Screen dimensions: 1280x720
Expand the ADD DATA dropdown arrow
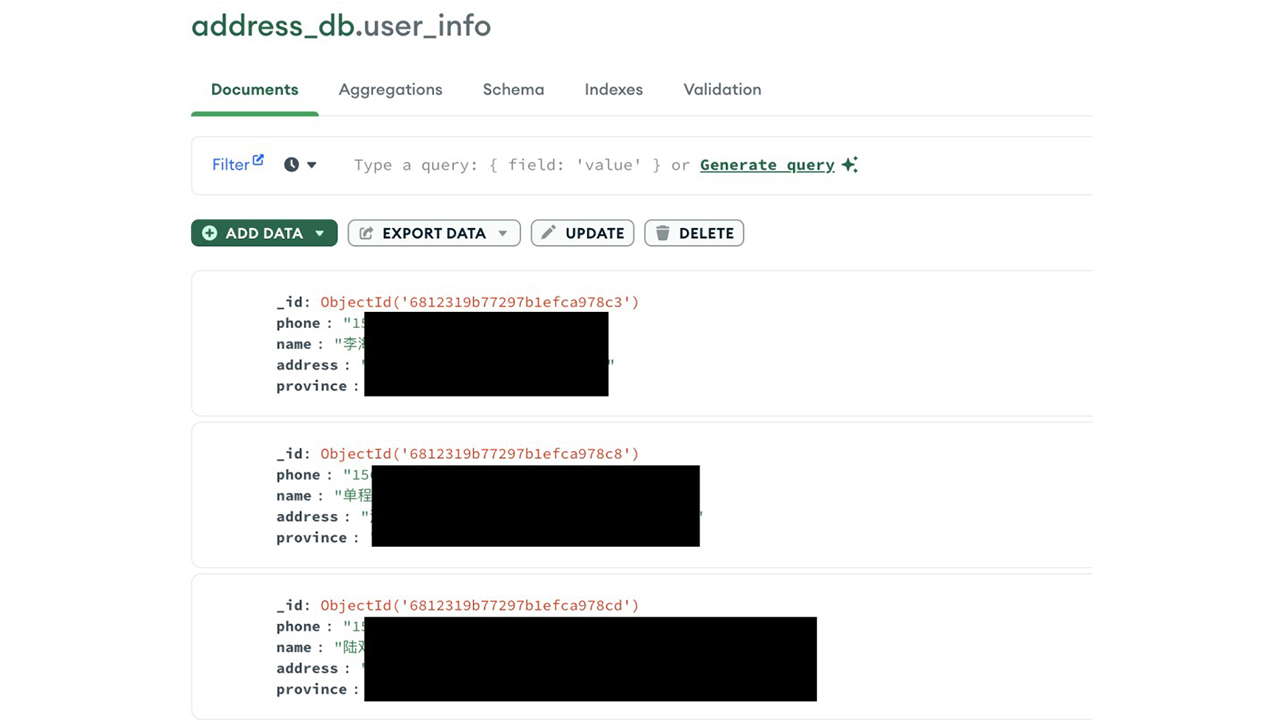click(x=320, y=234)
